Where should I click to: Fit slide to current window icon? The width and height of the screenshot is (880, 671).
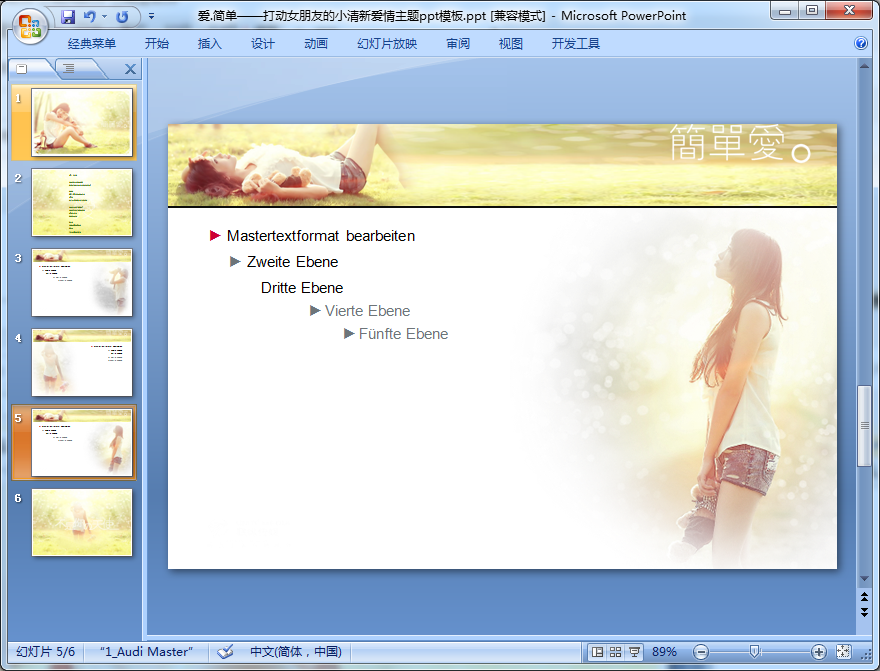pos(843,652)
